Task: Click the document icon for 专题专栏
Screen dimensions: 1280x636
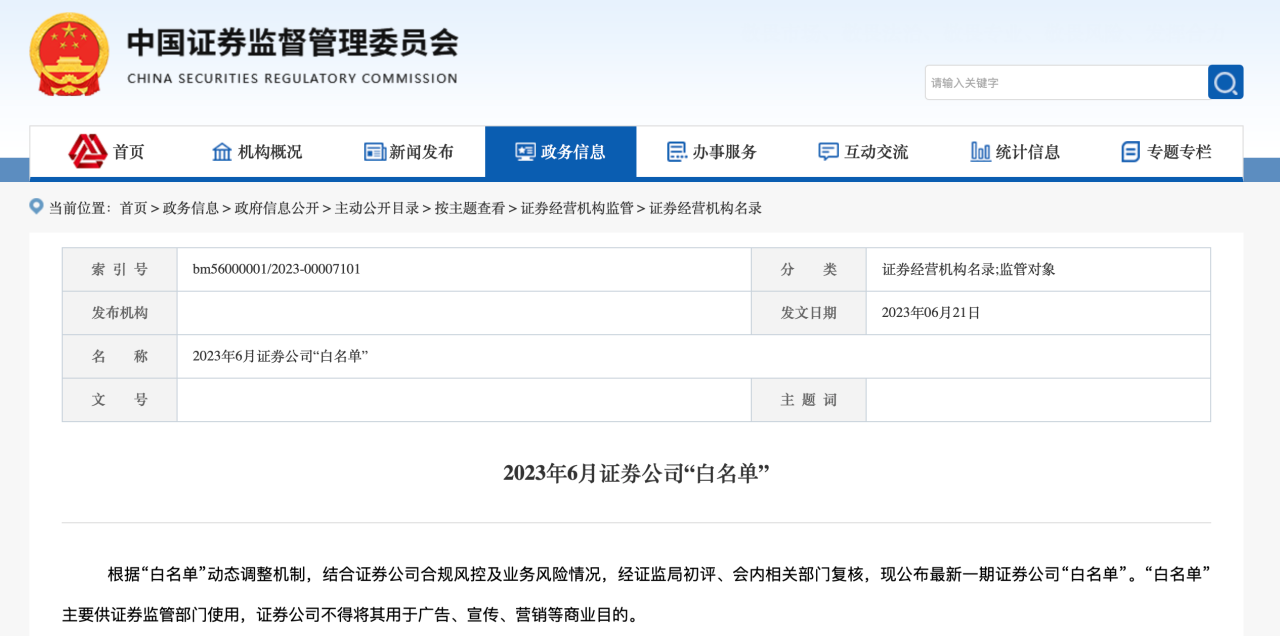Action: click(x=1129, y=151)
